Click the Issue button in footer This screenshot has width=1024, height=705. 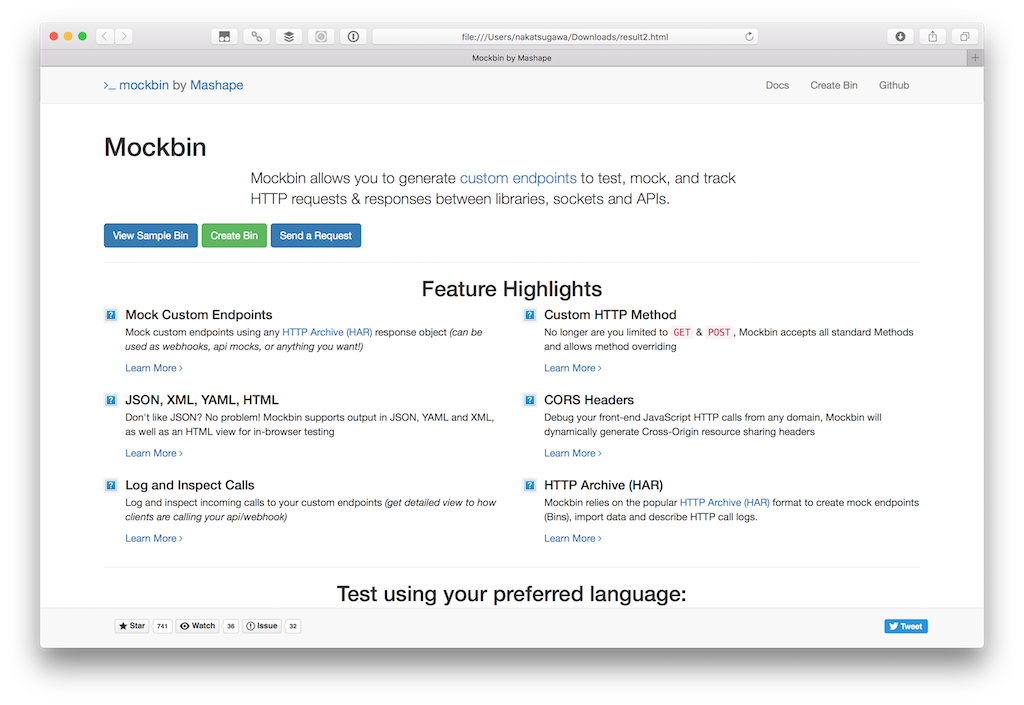(262, 626)
